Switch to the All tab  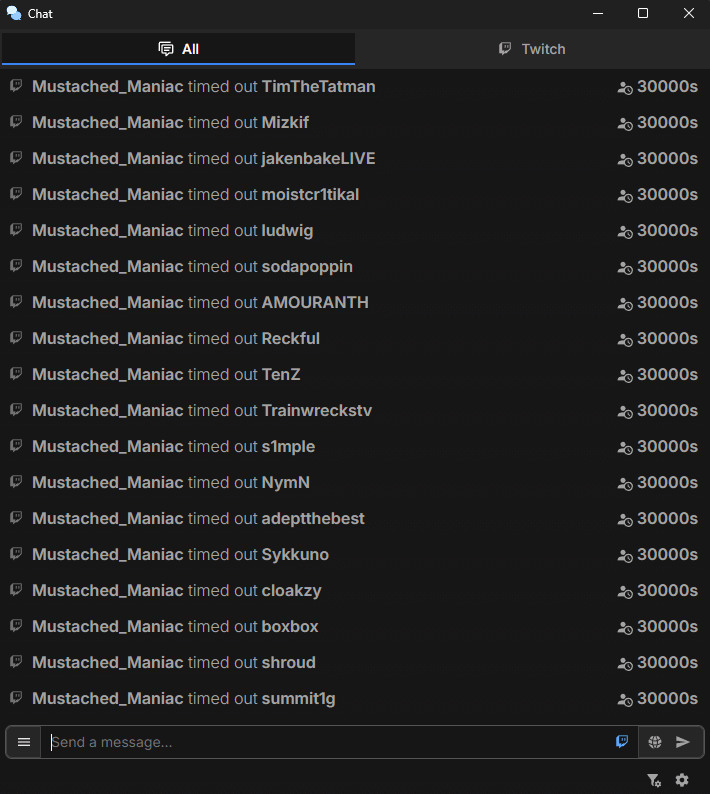(178, 49)
